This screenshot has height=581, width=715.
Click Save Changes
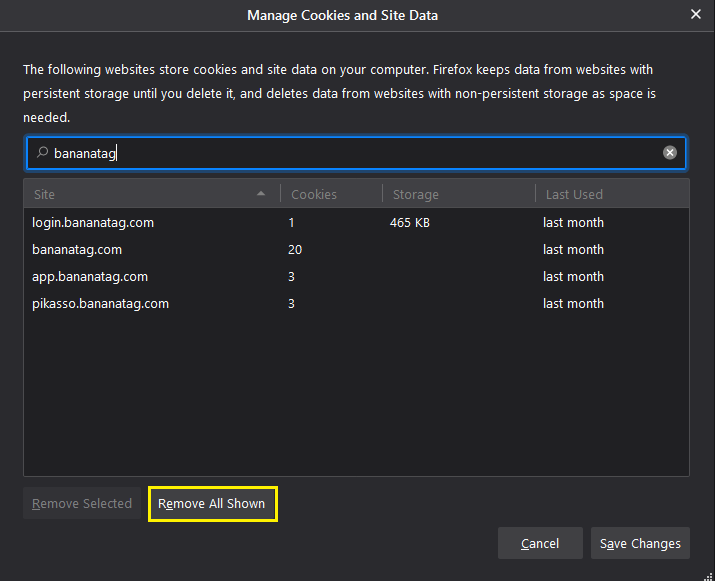(640, 543)
